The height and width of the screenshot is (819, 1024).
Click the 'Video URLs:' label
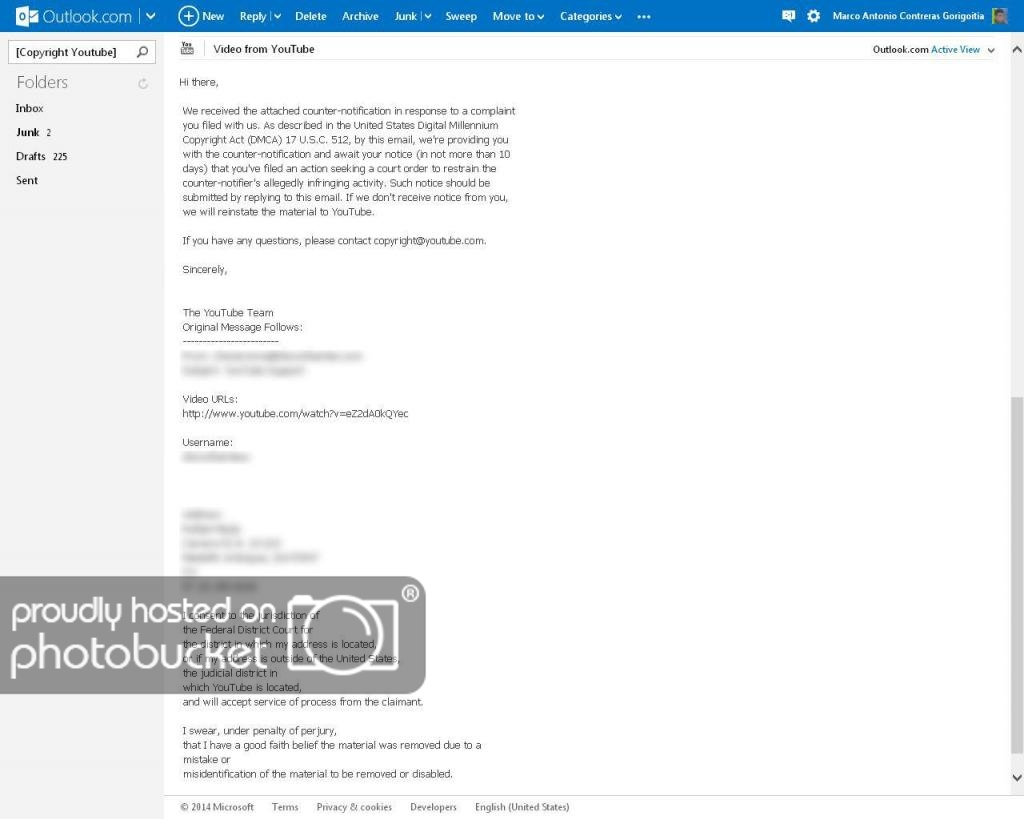(210, 399)
